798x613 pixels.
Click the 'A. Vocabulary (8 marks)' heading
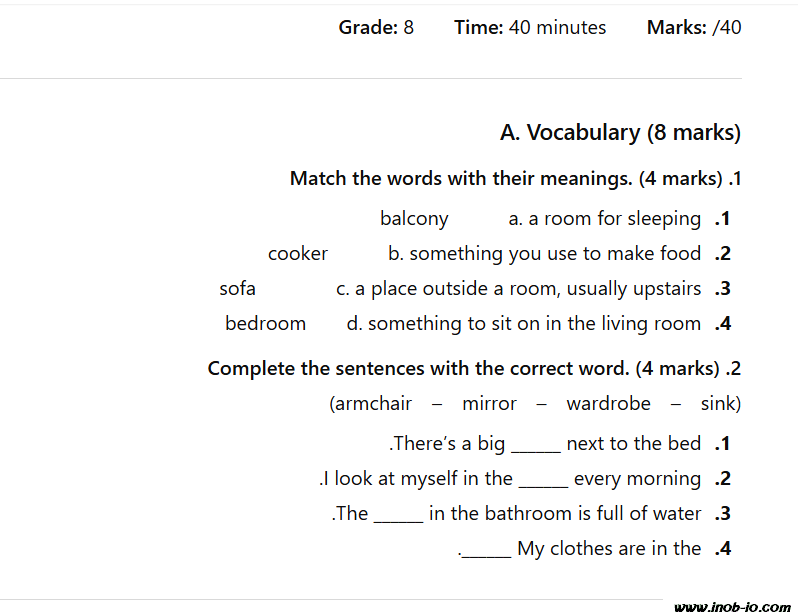point(620,133)
